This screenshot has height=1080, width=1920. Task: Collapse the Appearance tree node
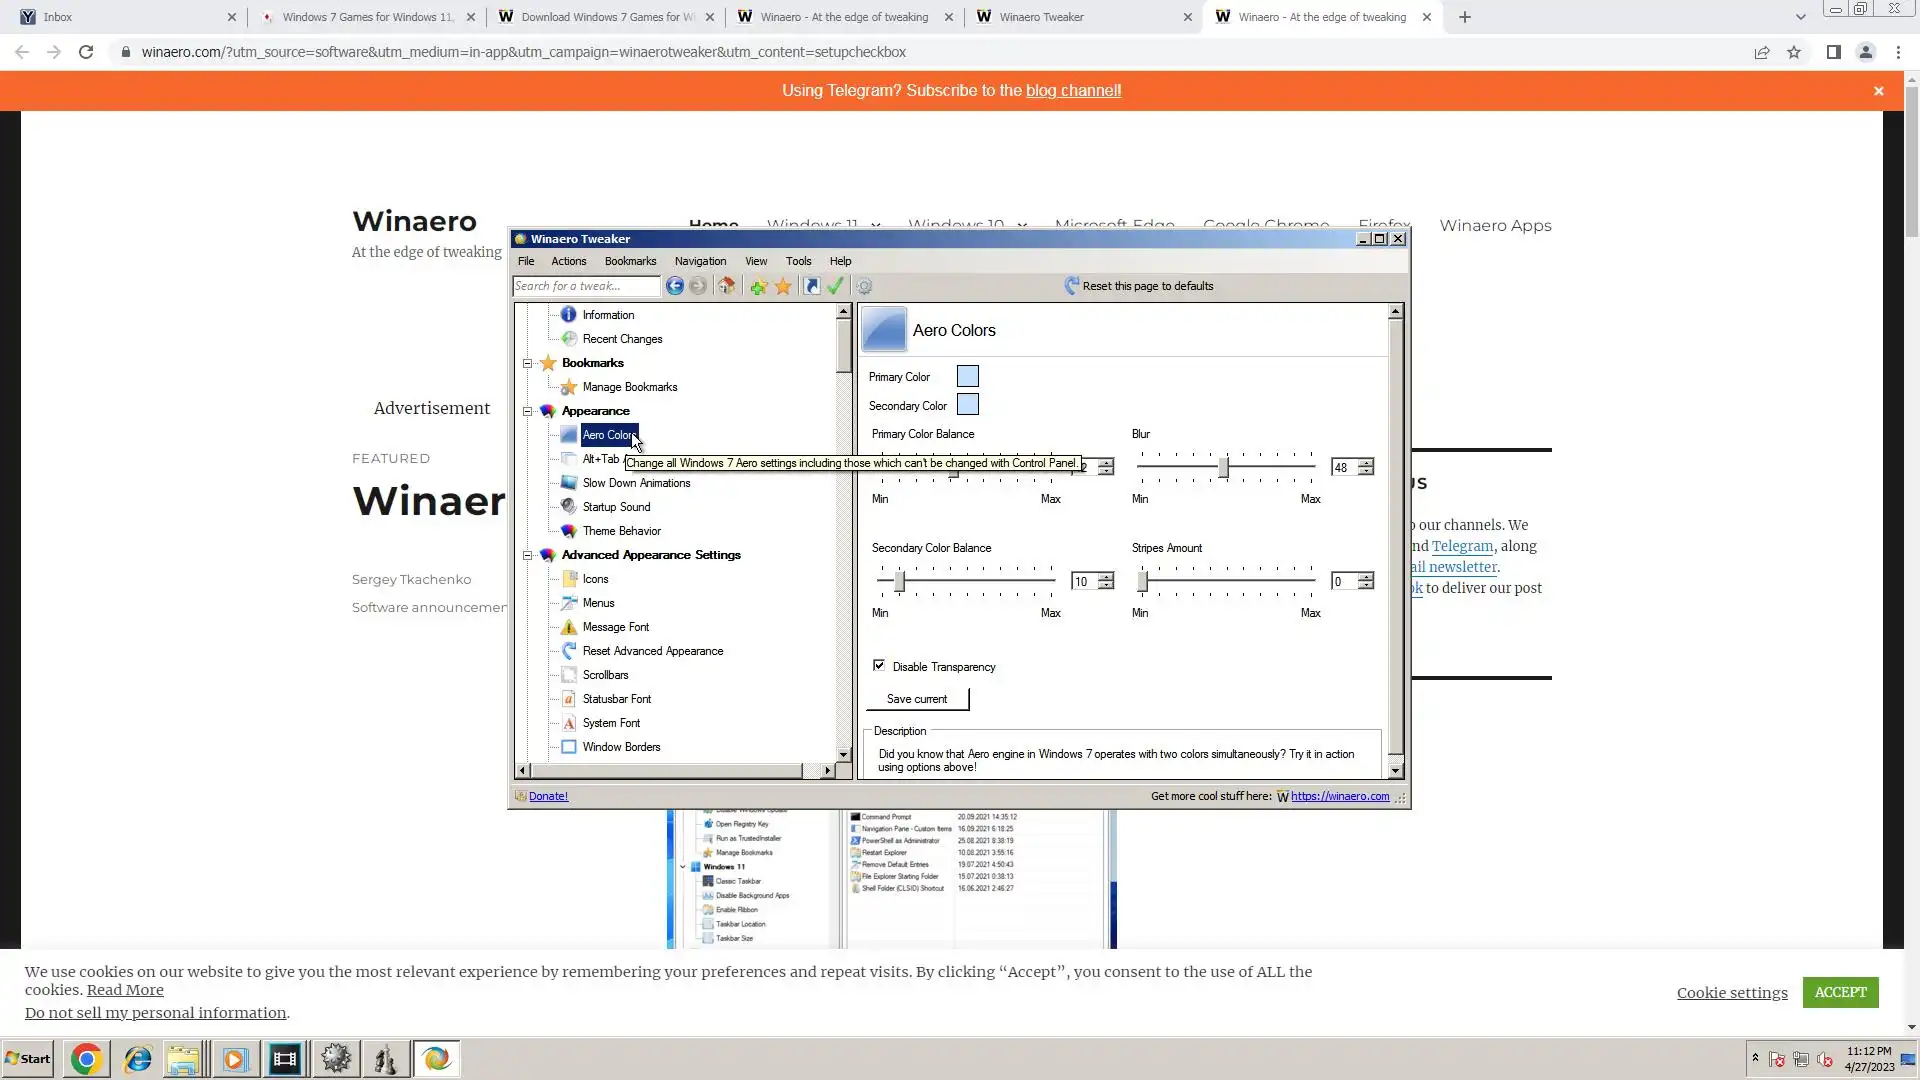(x=528, y=411)
